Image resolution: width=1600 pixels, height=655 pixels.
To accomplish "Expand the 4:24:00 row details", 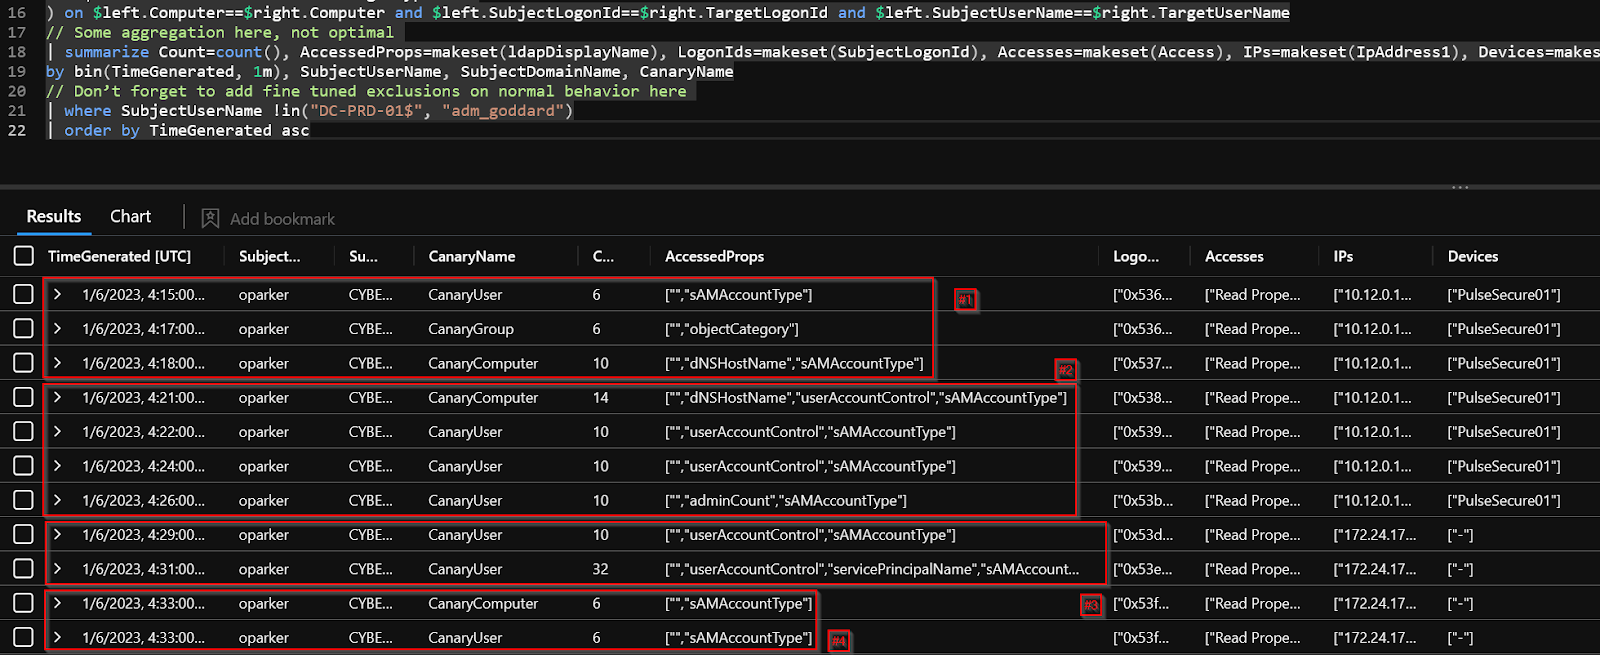I will tap(58, 466).
